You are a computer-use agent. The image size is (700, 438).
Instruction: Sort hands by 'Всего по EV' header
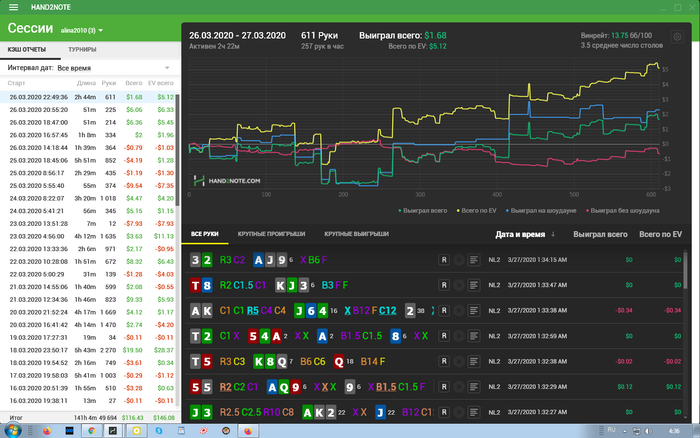(660, 234)
